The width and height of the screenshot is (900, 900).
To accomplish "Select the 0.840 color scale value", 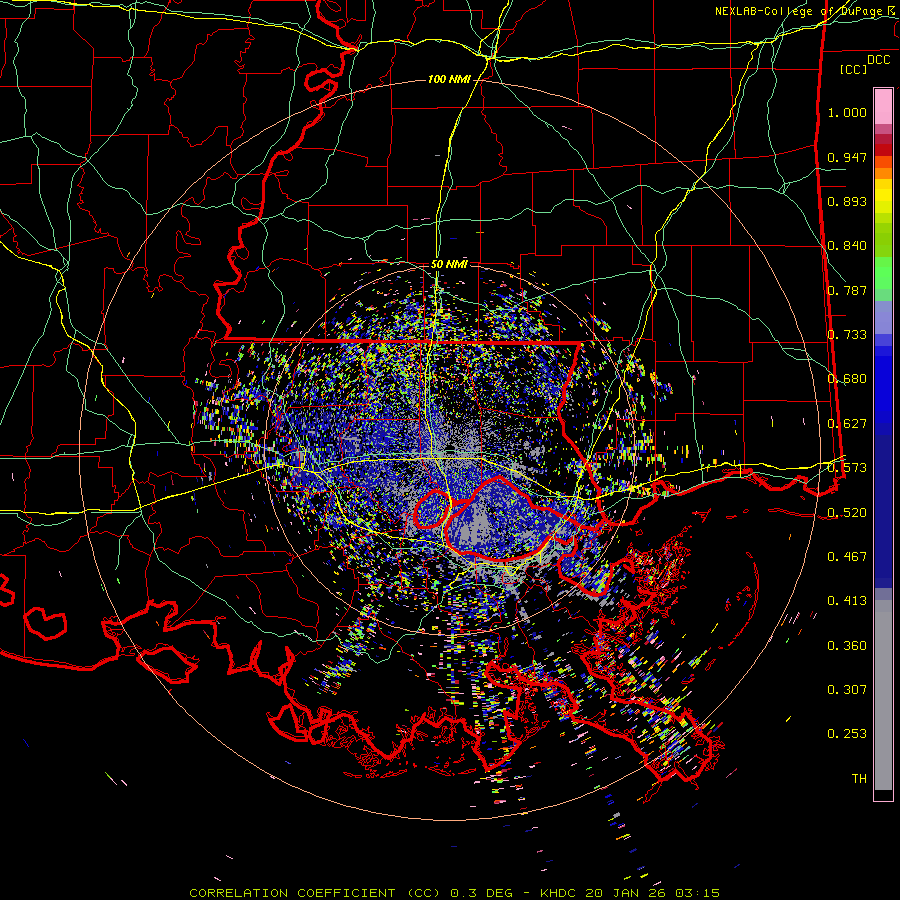I will click(x=847, y=246).
